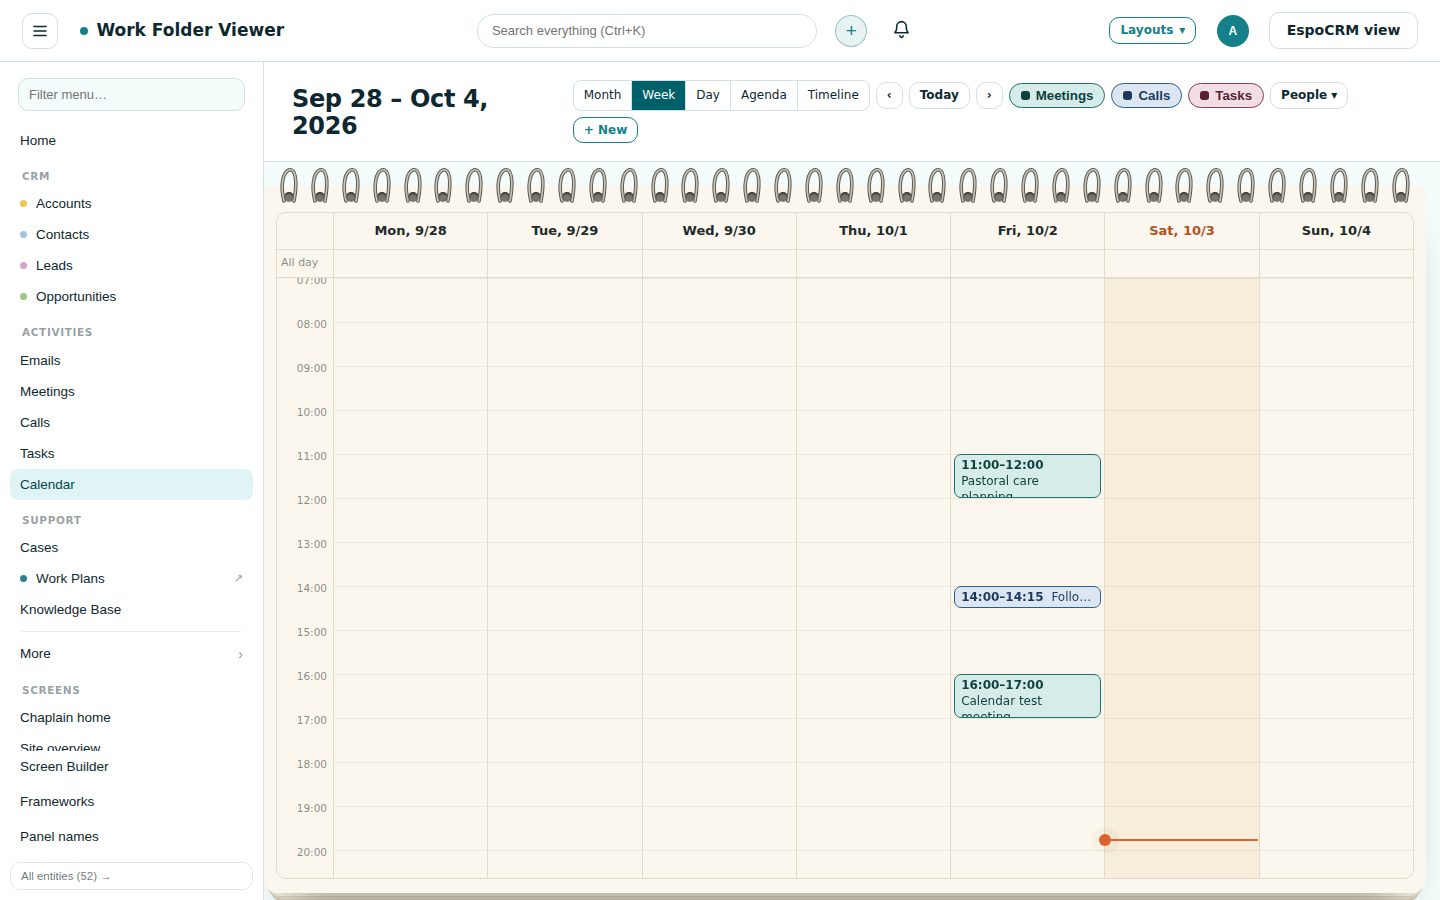Toggle Tasks filter chip
This screenshot has height=900, width=1440.
(x=1226, y=95)
